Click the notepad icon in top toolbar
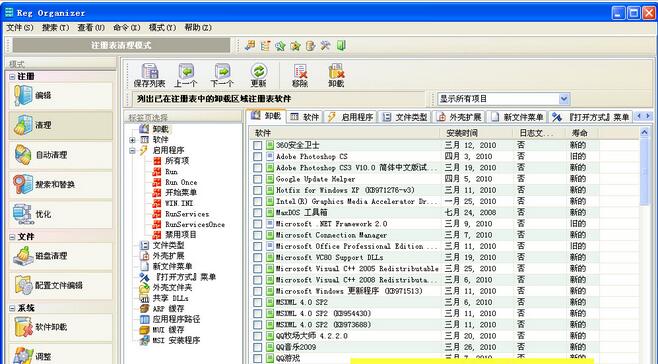This screenshot has width=658, height=364. tap(265, 45)
